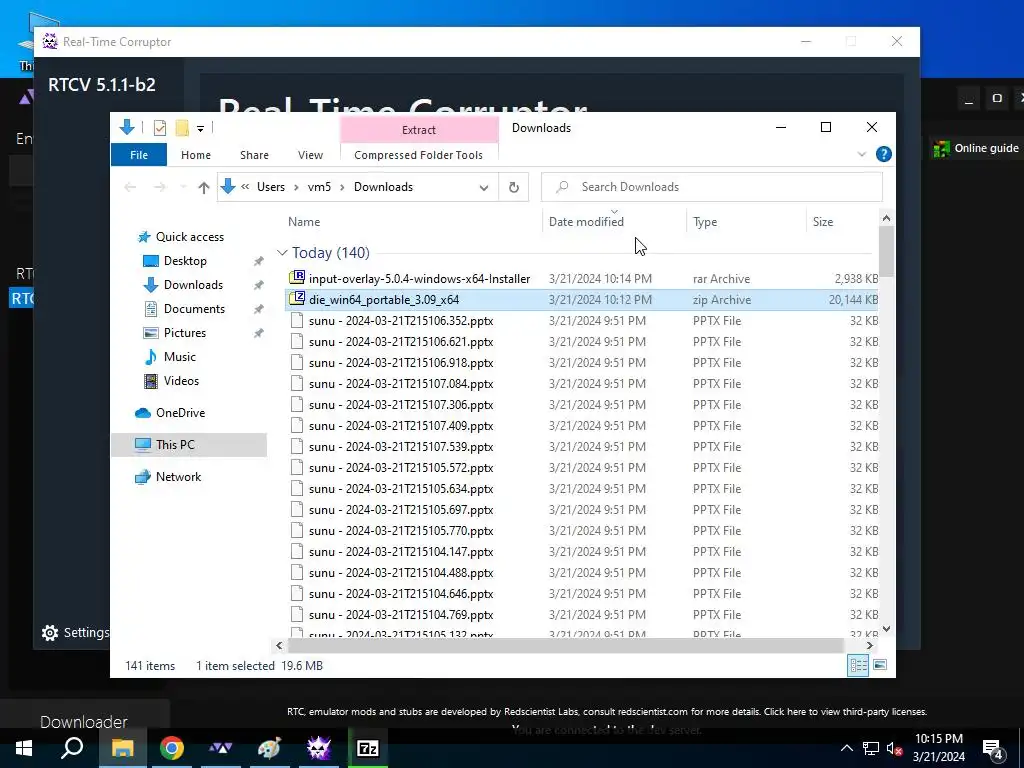Viewport: 1024px width, 768px height.
Task: Click the horizontal scrollbar right arrow
Action: click(x=869, y=645)
